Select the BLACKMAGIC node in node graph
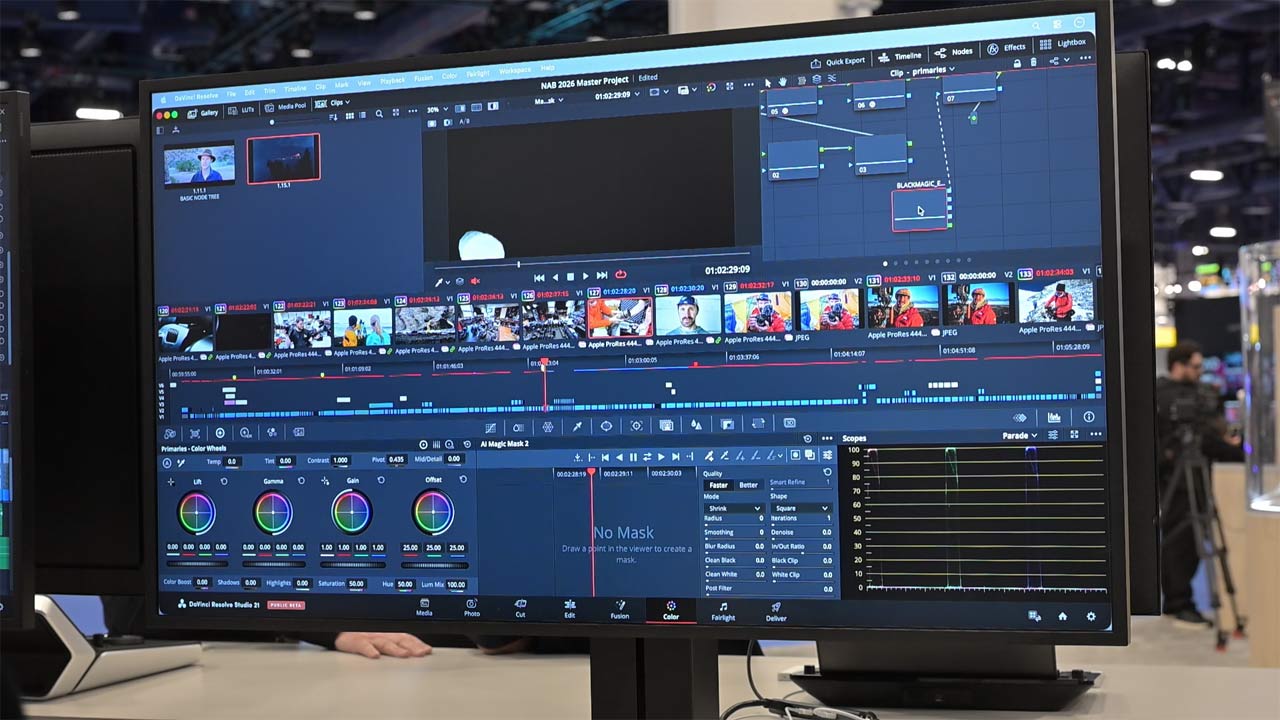Viewport: 1280px width, 720px height. click(x=920, y=210)
